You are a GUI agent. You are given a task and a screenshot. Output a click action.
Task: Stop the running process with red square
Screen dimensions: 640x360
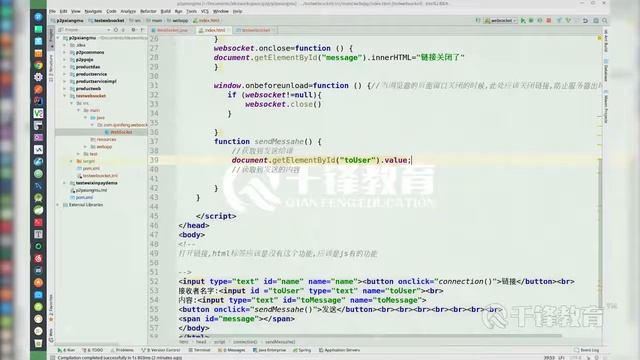(x=549, y=20)
